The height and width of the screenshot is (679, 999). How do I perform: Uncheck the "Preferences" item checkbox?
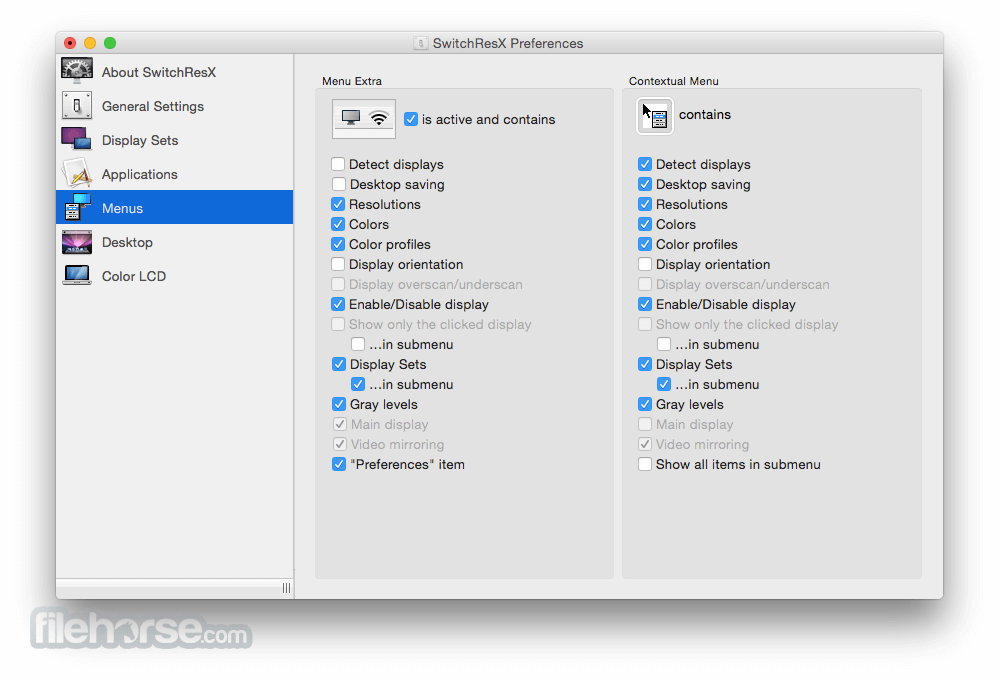tap(338, 464)
